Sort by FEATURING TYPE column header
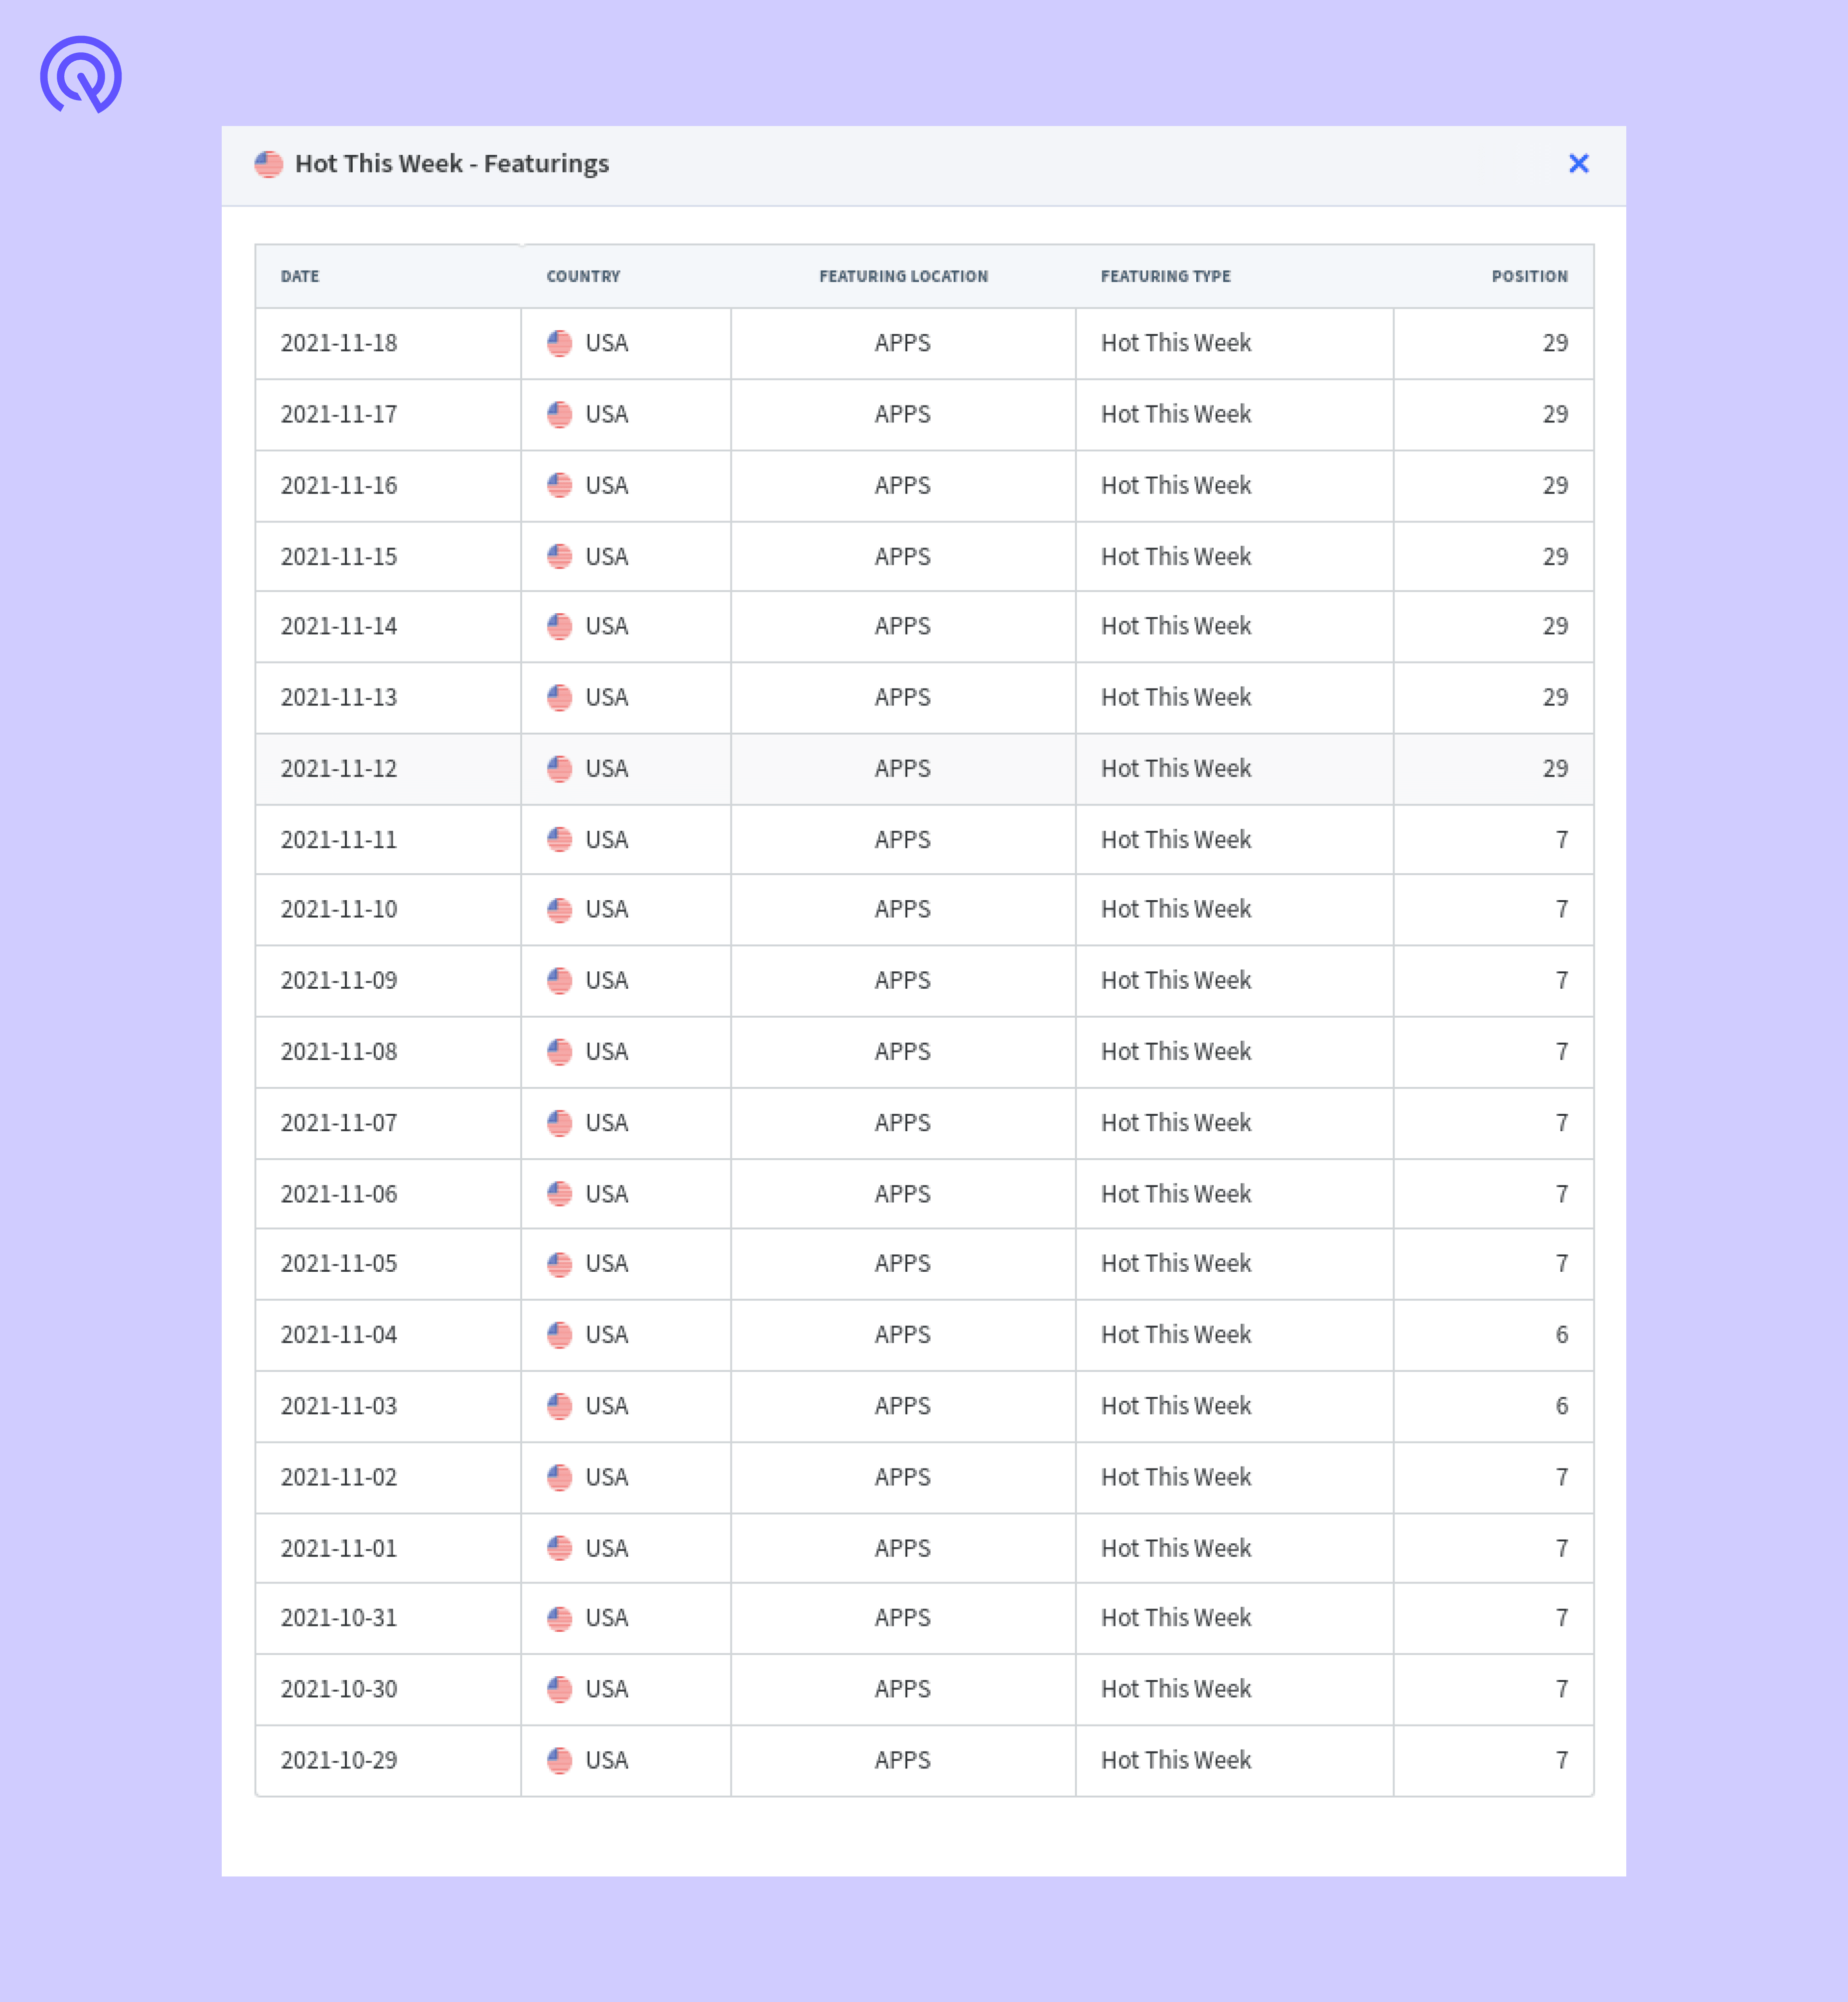 click(x=1165, y=276)
